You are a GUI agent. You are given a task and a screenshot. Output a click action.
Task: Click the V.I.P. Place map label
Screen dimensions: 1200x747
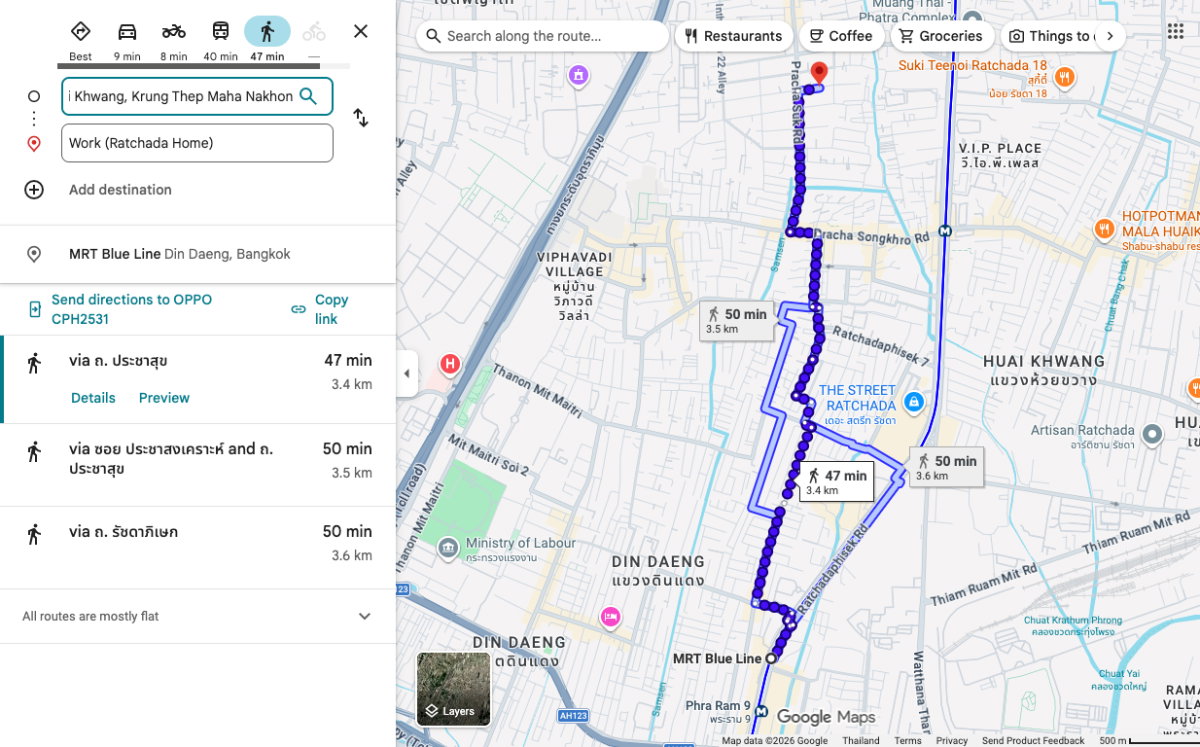tap(999, 154)
